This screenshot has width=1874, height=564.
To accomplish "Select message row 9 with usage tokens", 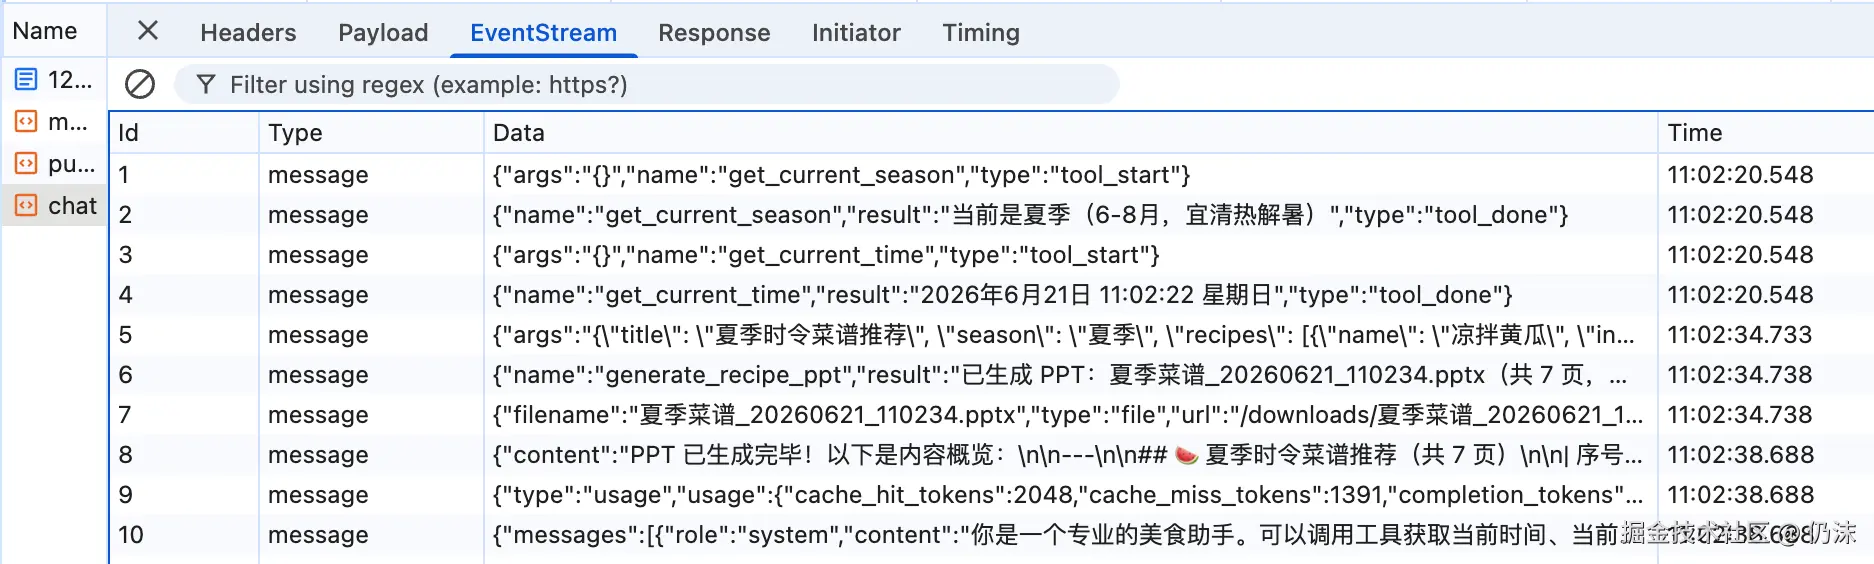I will tap(991, 494).
